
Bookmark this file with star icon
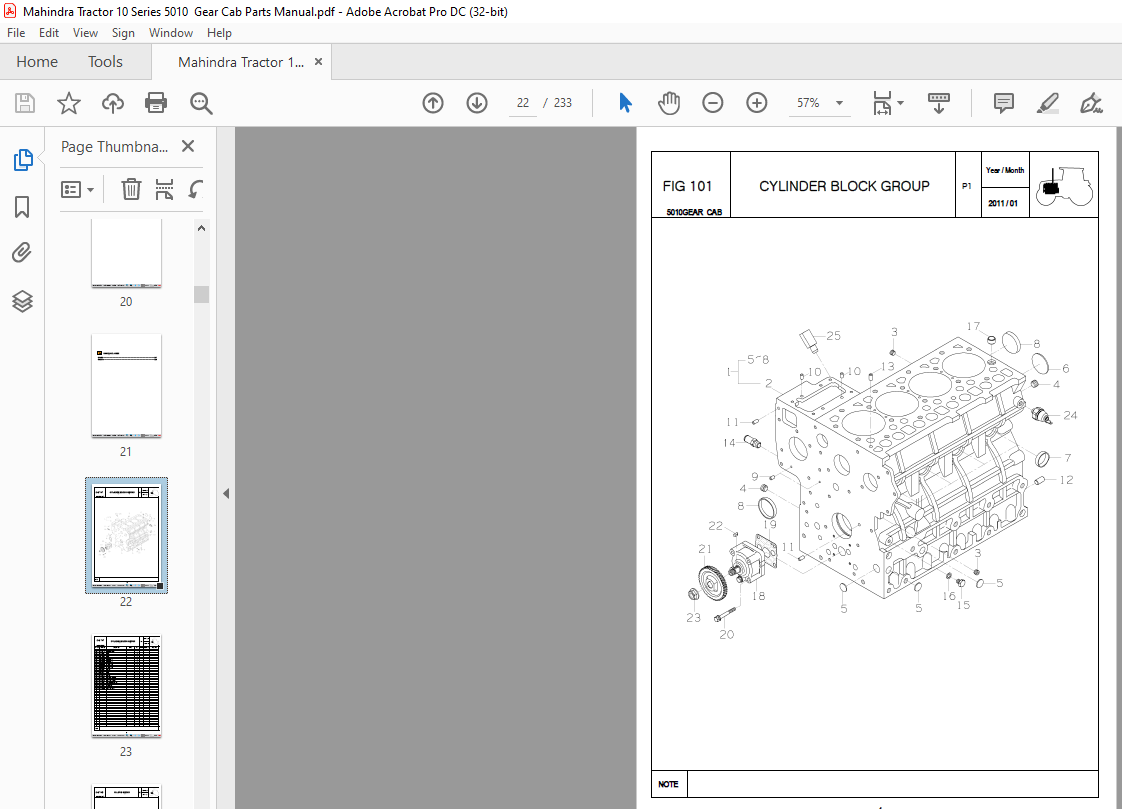(68, 103)
